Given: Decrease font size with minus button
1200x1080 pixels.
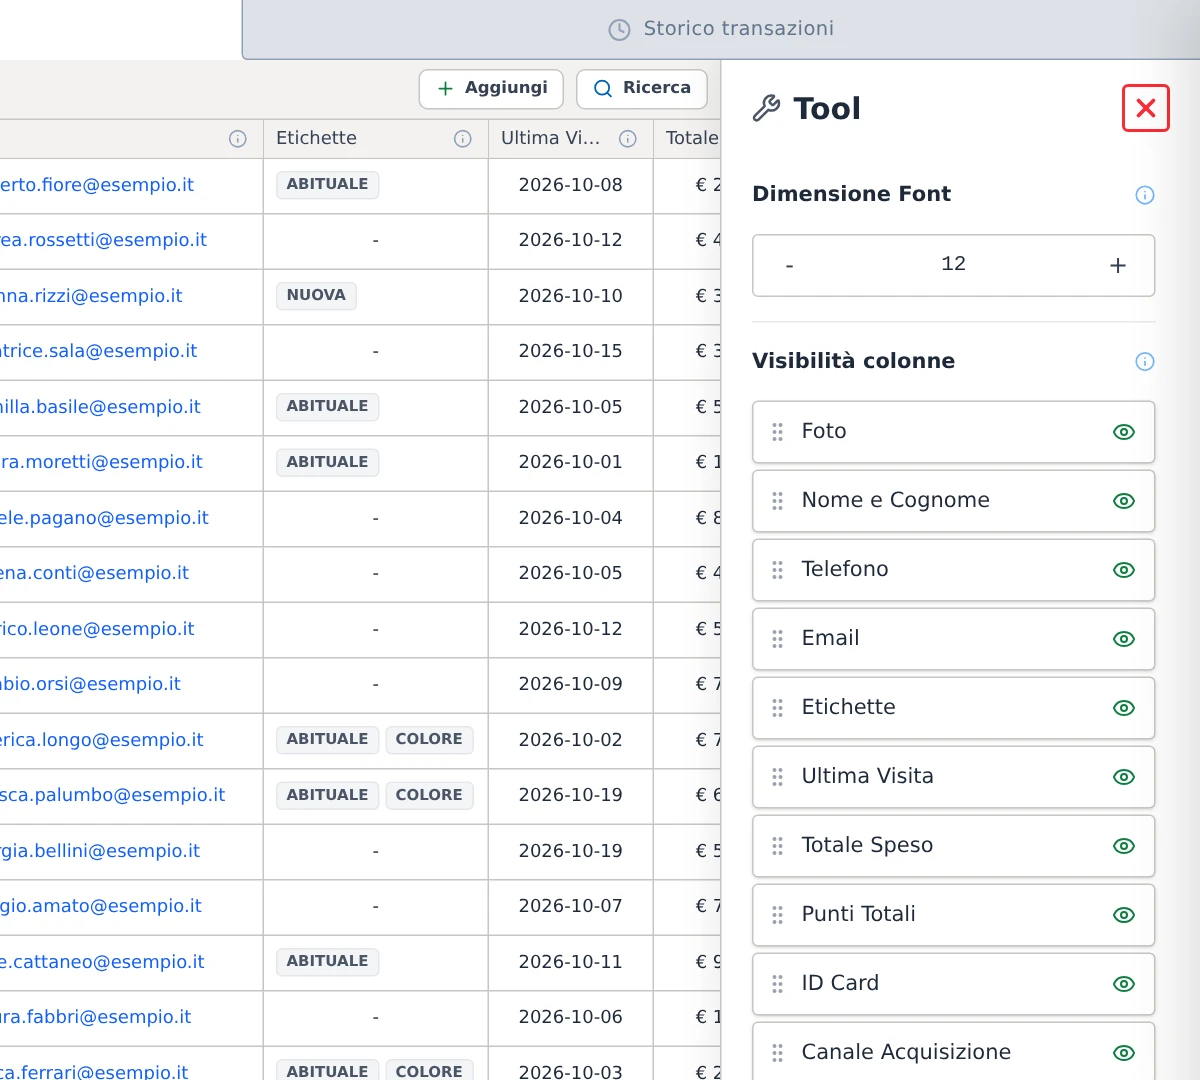Looking at the screenshot, I should click(x=790, y=265).
